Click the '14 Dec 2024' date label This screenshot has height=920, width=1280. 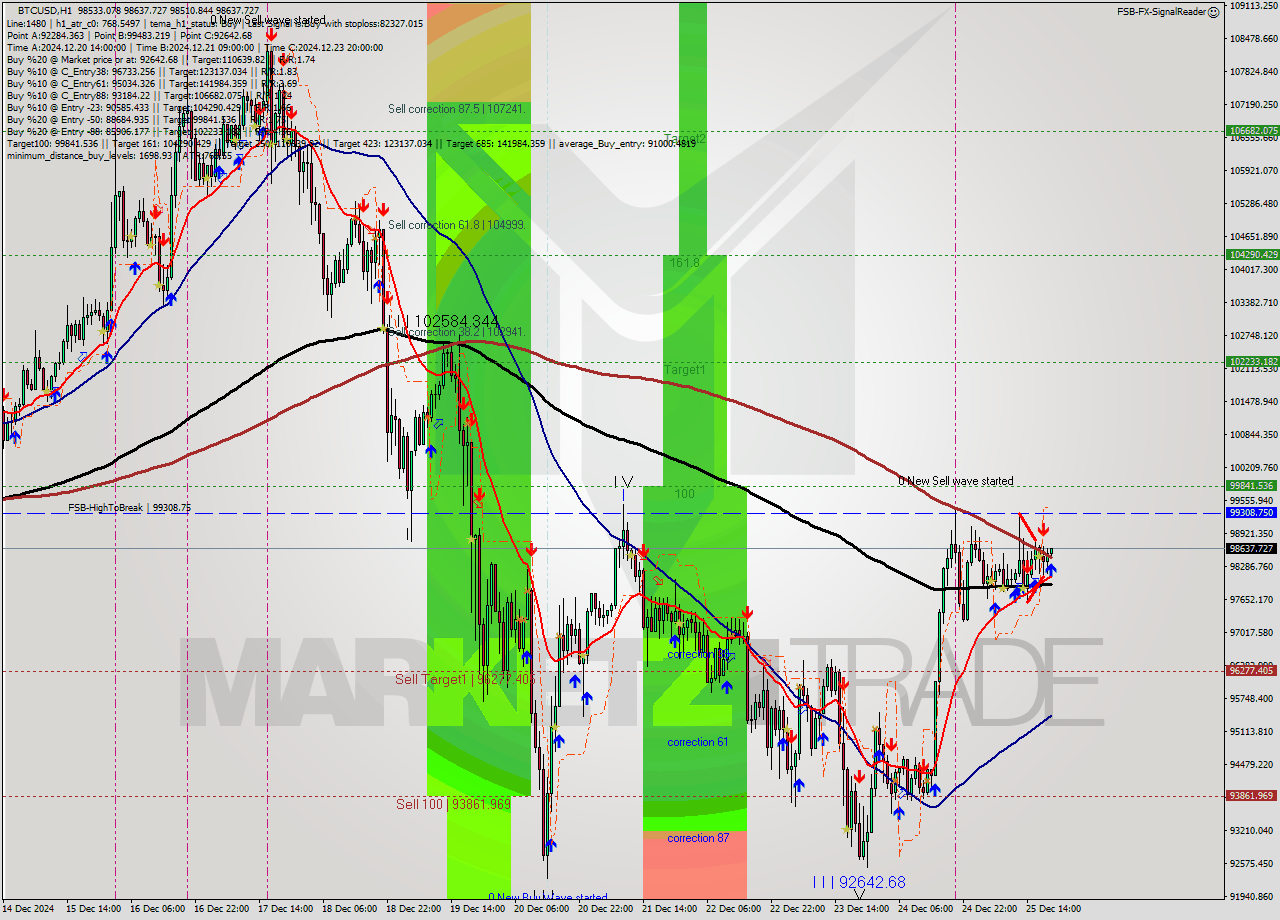tap(30, 909)
